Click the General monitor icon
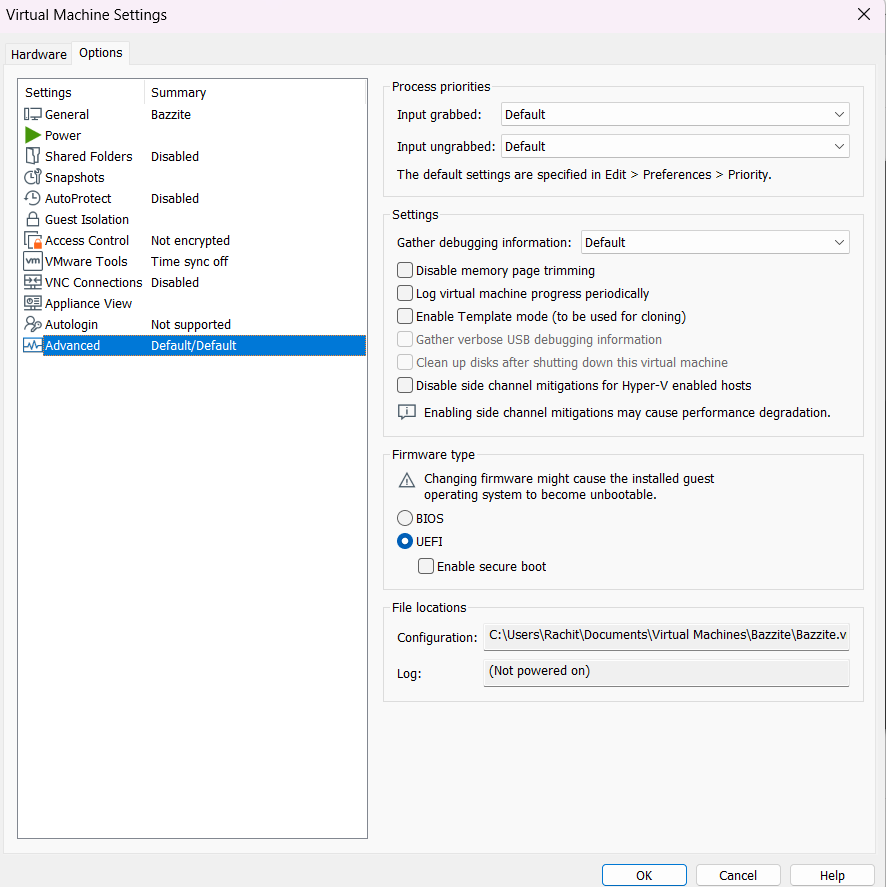The image size is (886, 887). point(33,114)
